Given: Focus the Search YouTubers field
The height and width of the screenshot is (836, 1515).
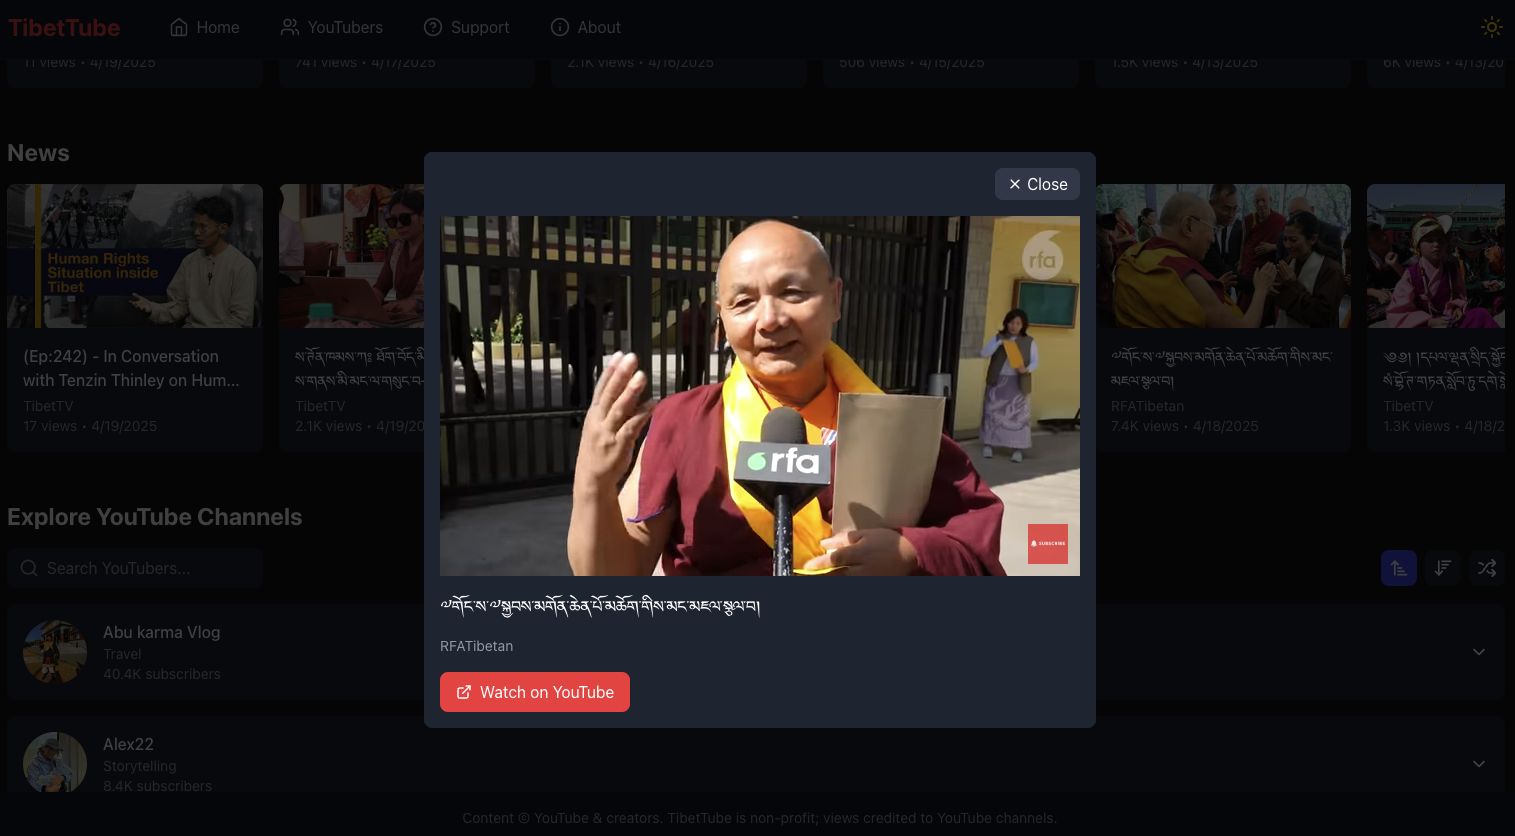Looking at the screenshot, I should (135, 568).
